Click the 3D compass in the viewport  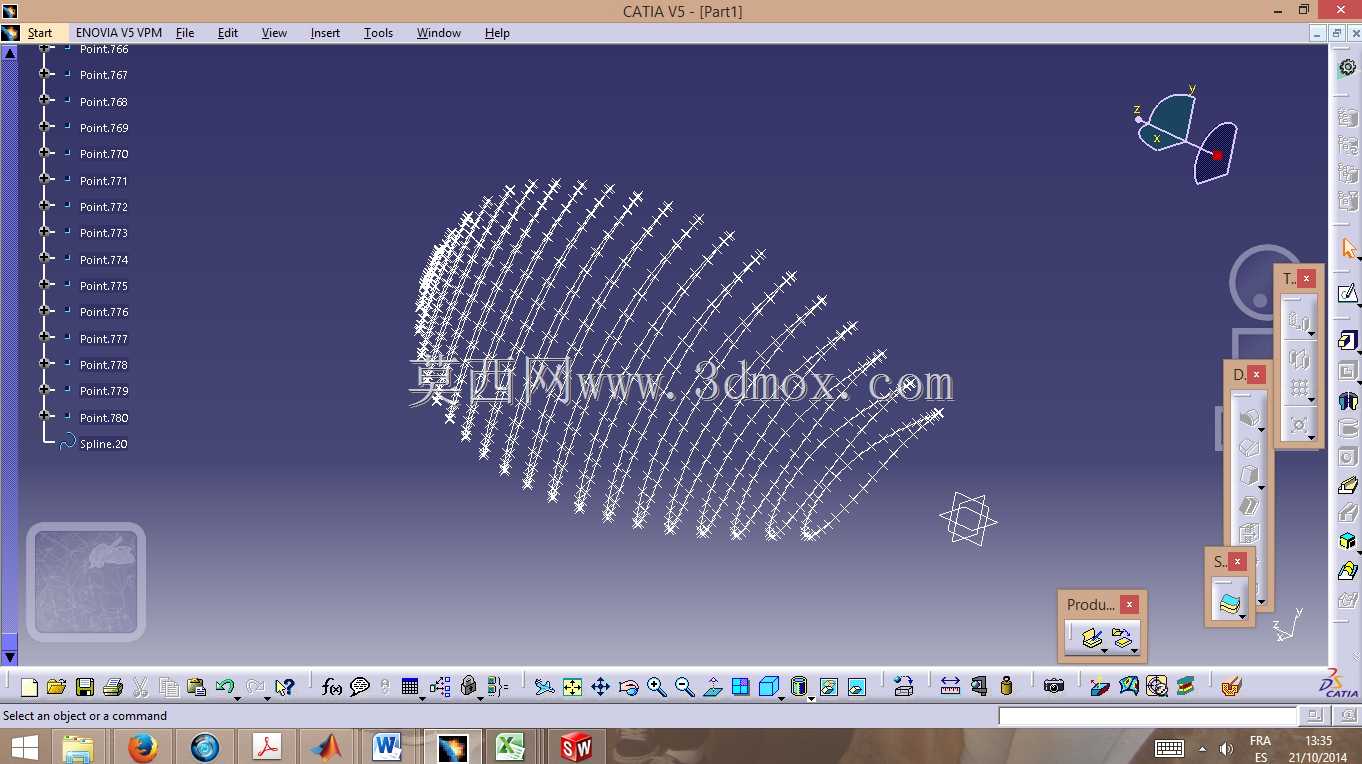pyautogui.click(x=1188, y=135)
